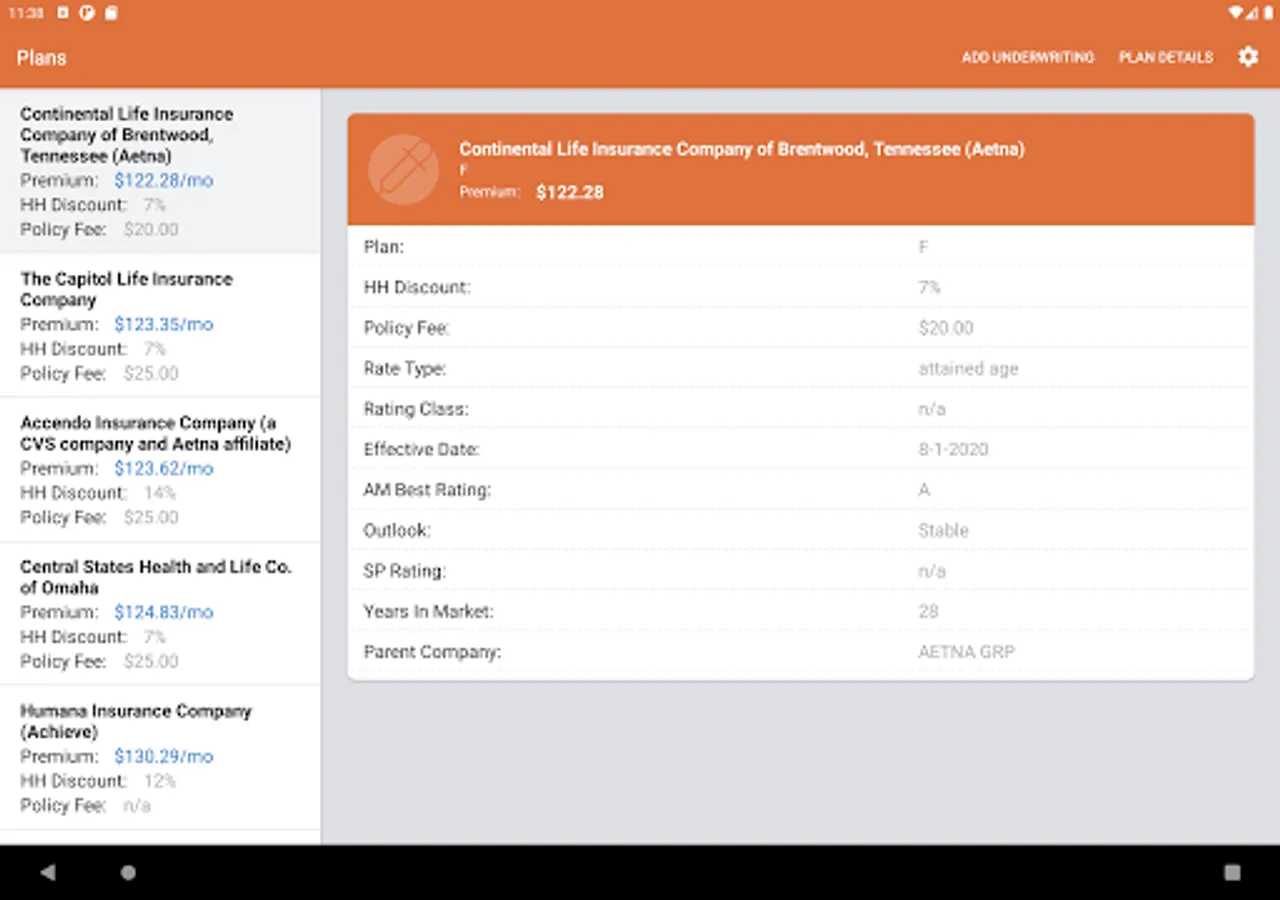The image size is (1280, 900).
Task: Tap the Android back navigation button
Action: point(47,872)
